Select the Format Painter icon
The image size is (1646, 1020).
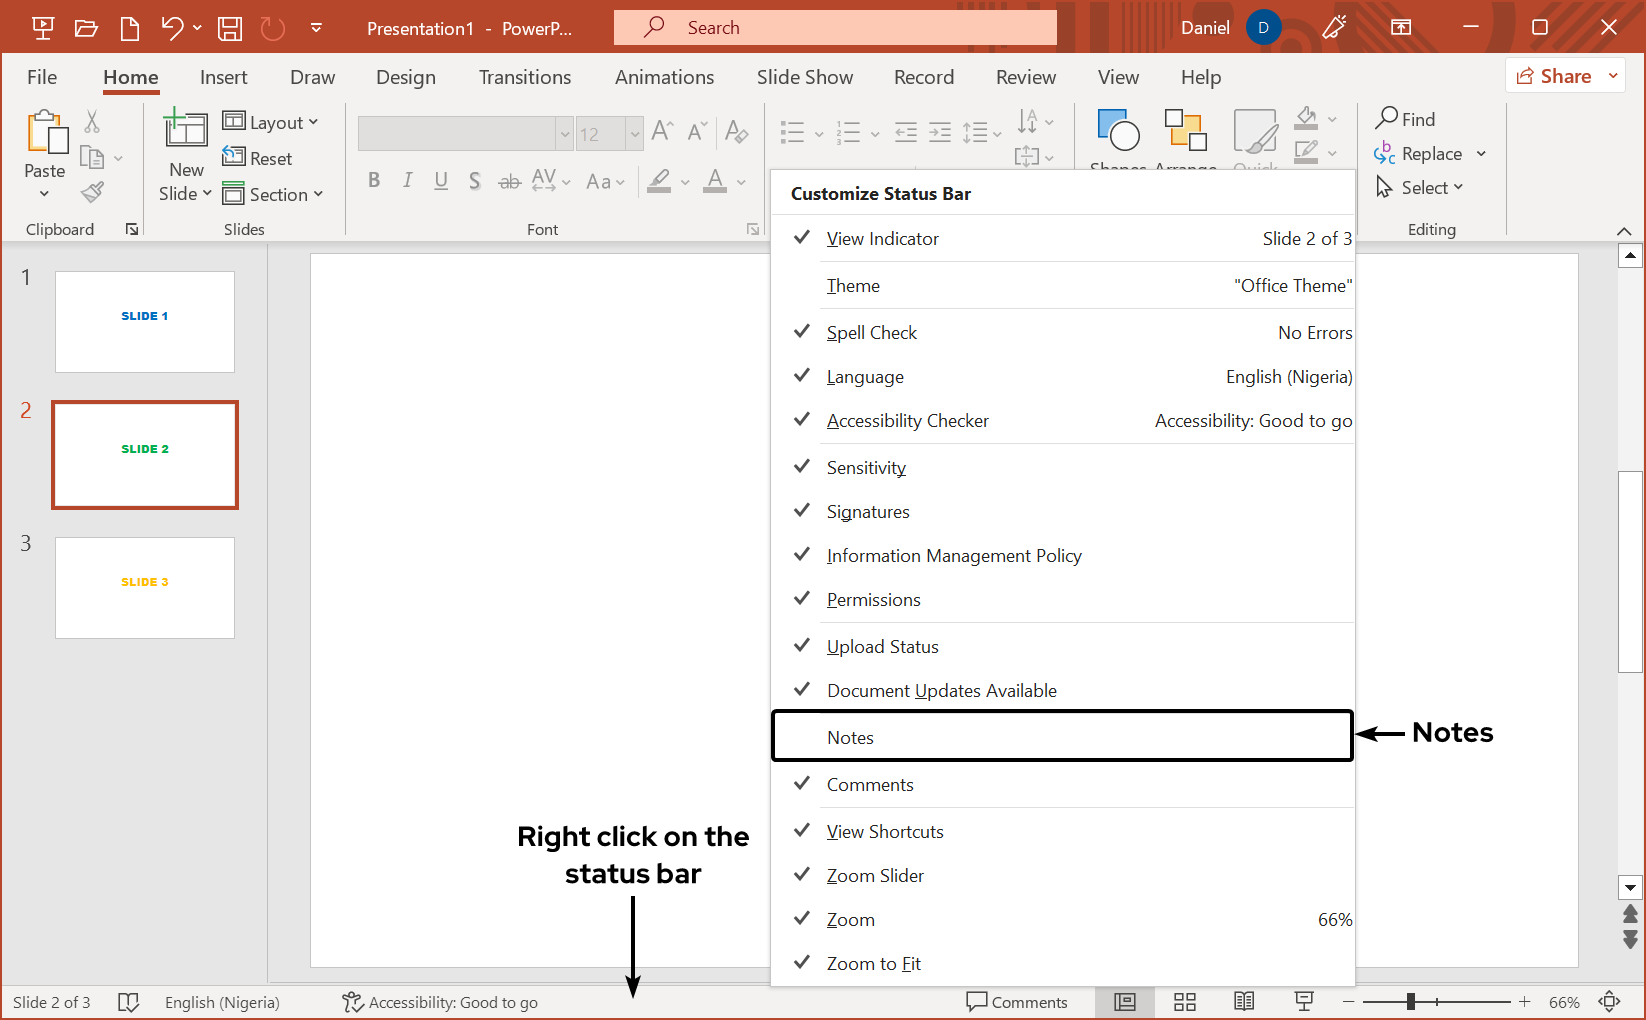(91, 191)
